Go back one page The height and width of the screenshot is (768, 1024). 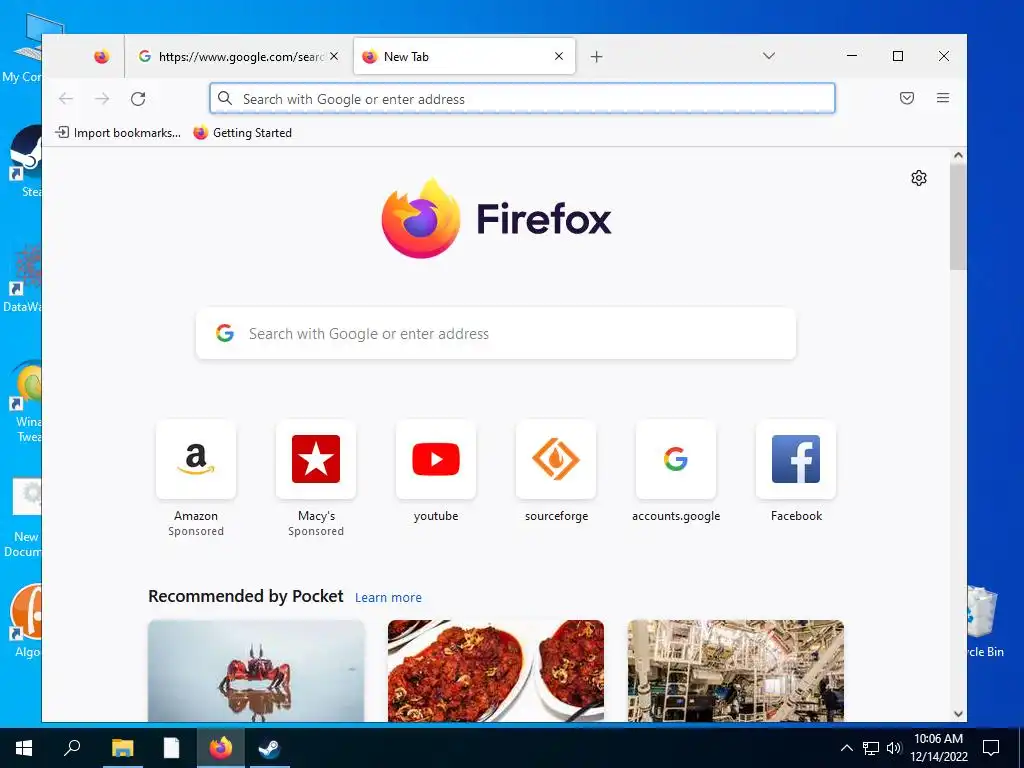[x=66, y=99]
